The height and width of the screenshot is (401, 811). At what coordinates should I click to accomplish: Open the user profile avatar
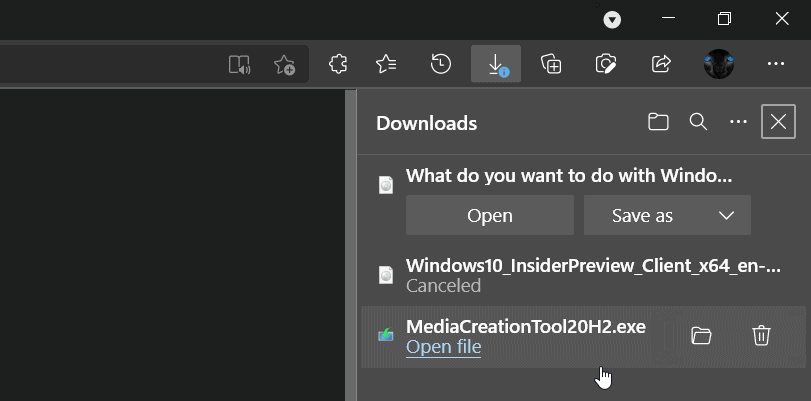pyautogui.click(x=719, y=64)
